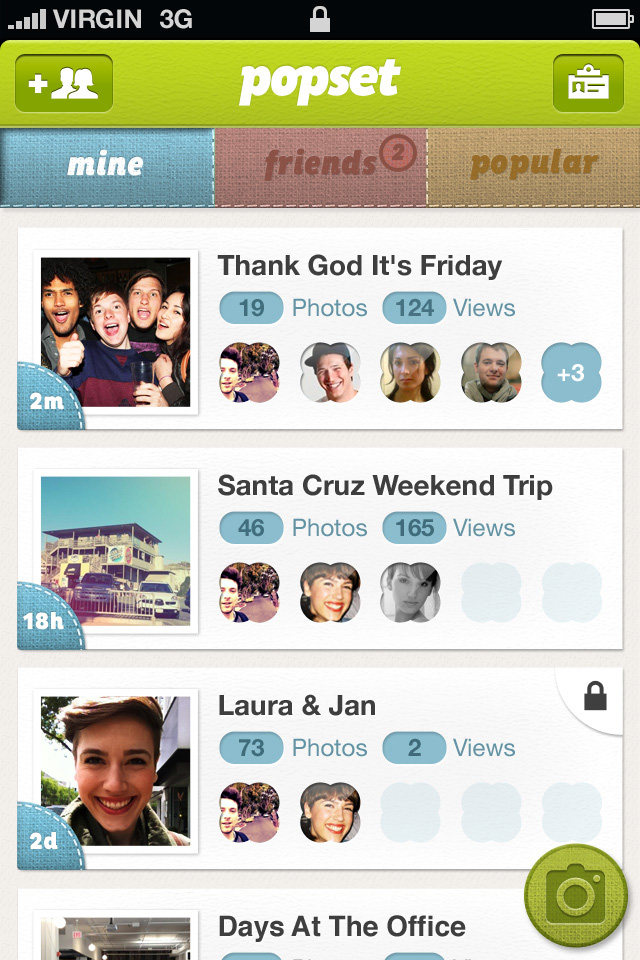Open the profile card icon
The width and height of the screenshot is (640, 960).
pos(588,83)
